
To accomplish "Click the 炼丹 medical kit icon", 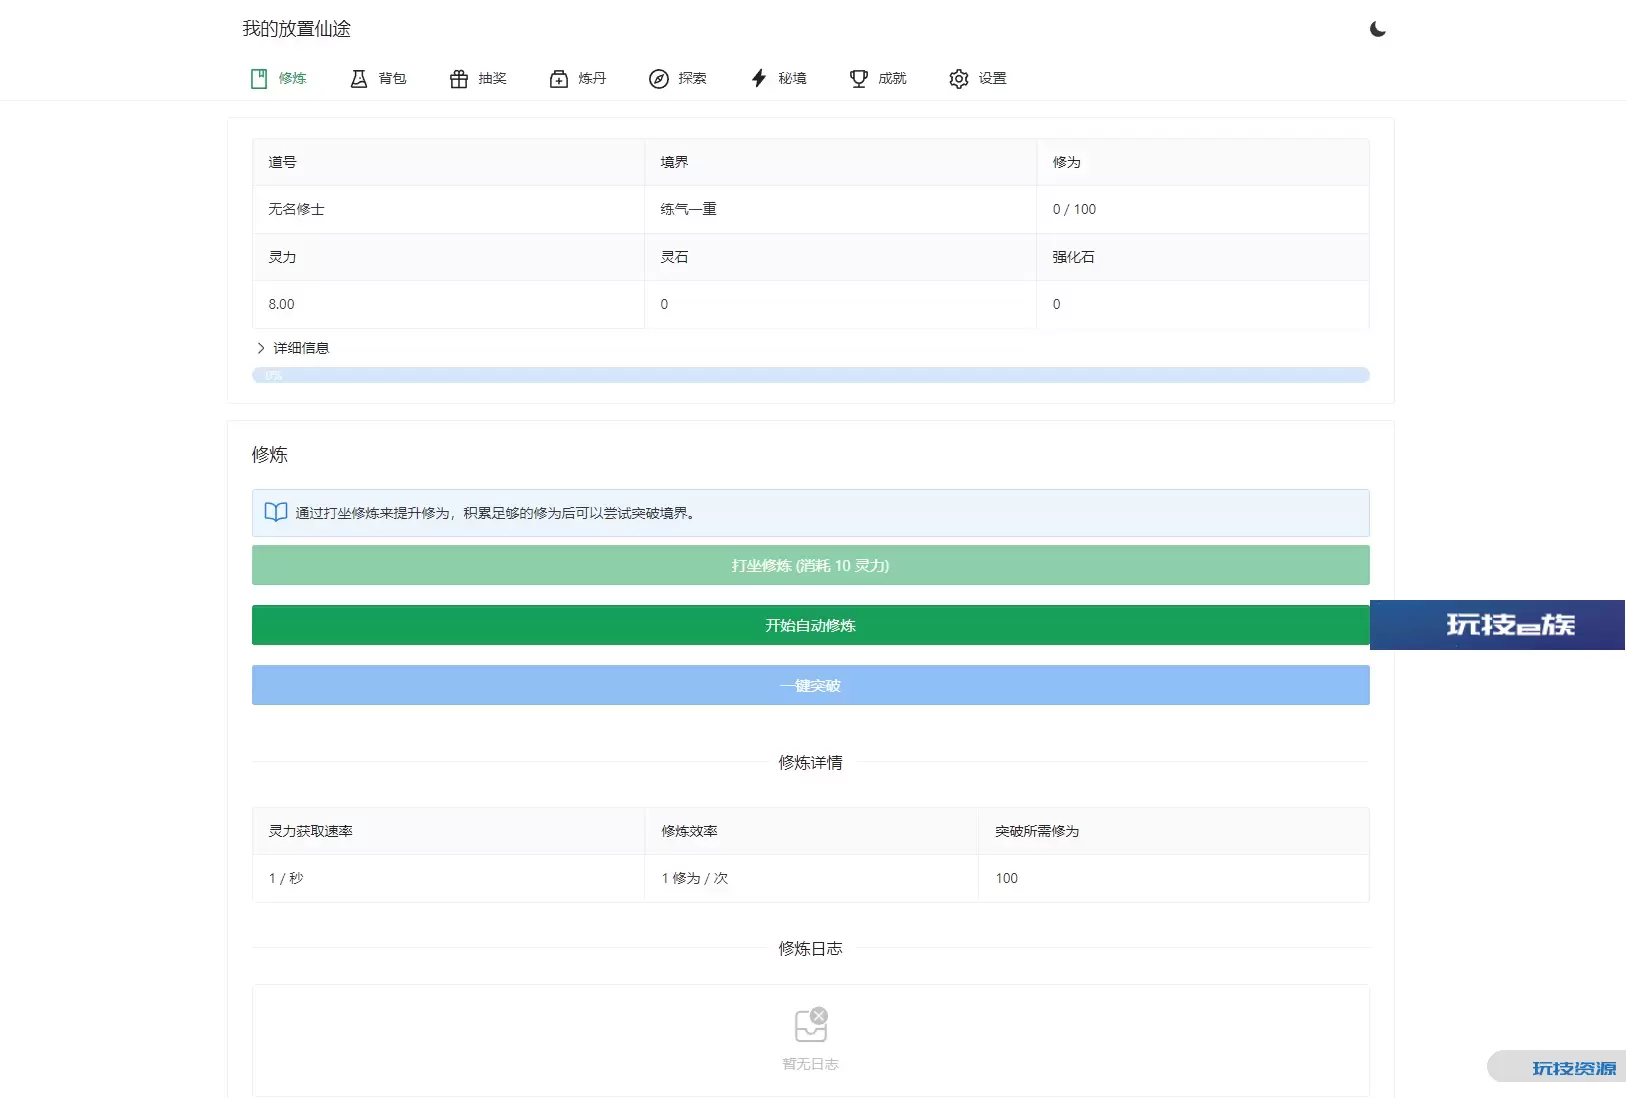I will (x=559, y=79).
